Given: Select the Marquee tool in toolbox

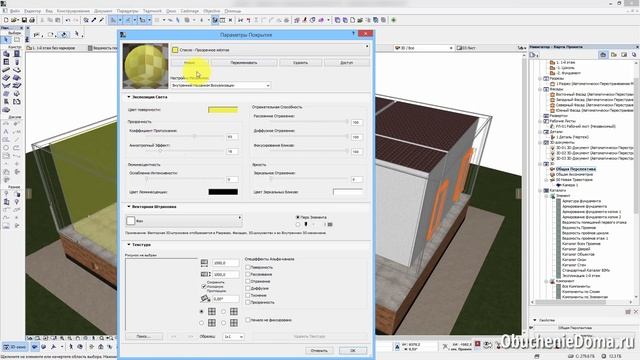Looking at the screenshot, I should [17, 40].
